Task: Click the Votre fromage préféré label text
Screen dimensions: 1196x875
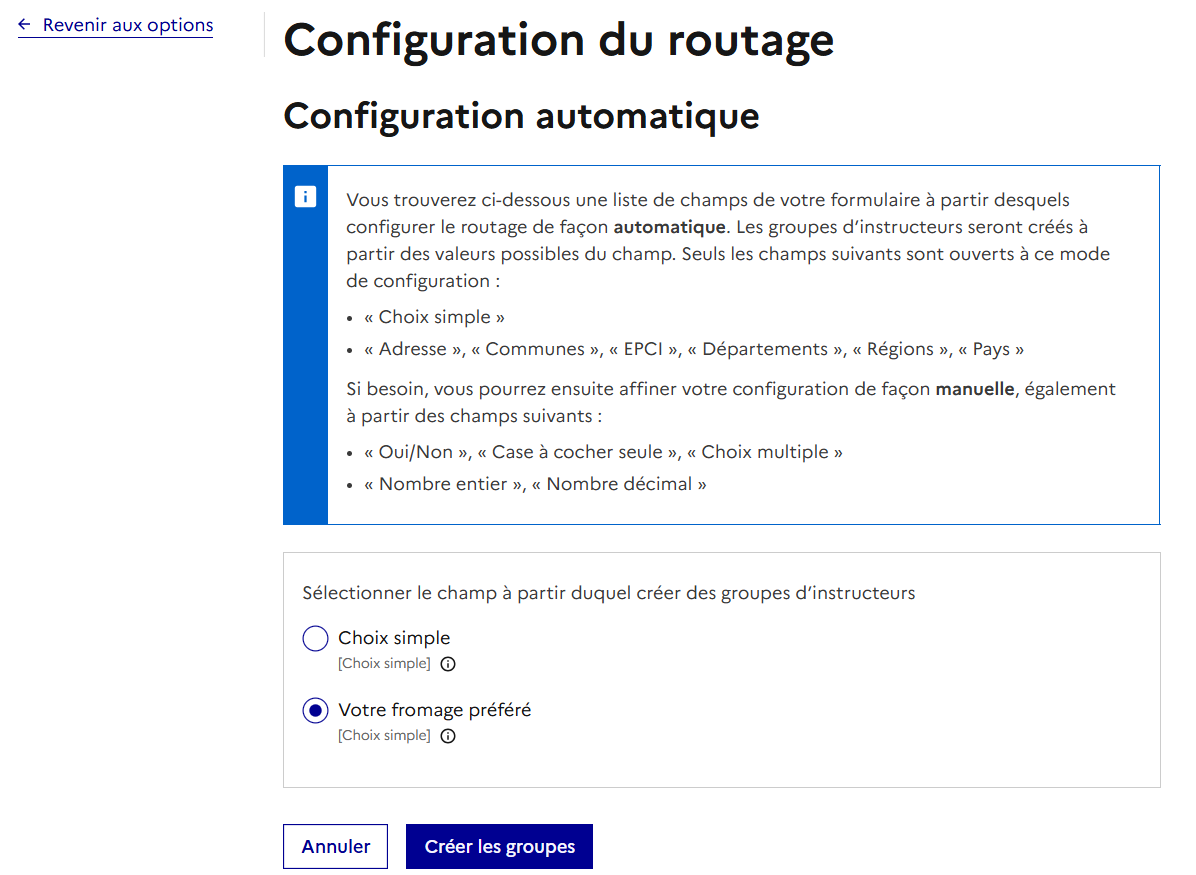Action: point(434,710)
